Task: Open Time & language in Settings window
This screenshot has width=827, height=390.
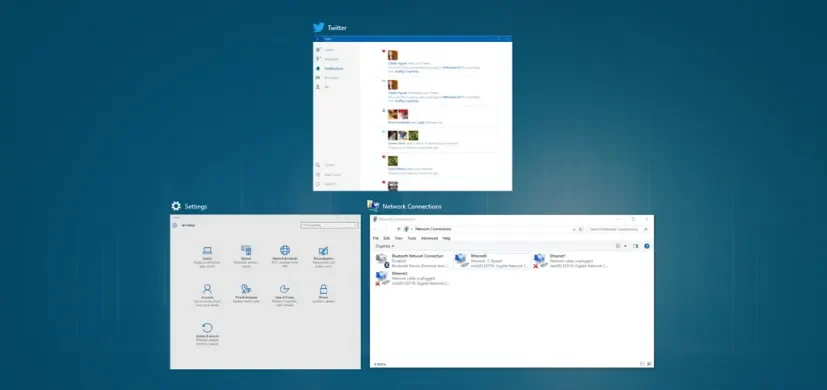Action: tap(246, 294)
